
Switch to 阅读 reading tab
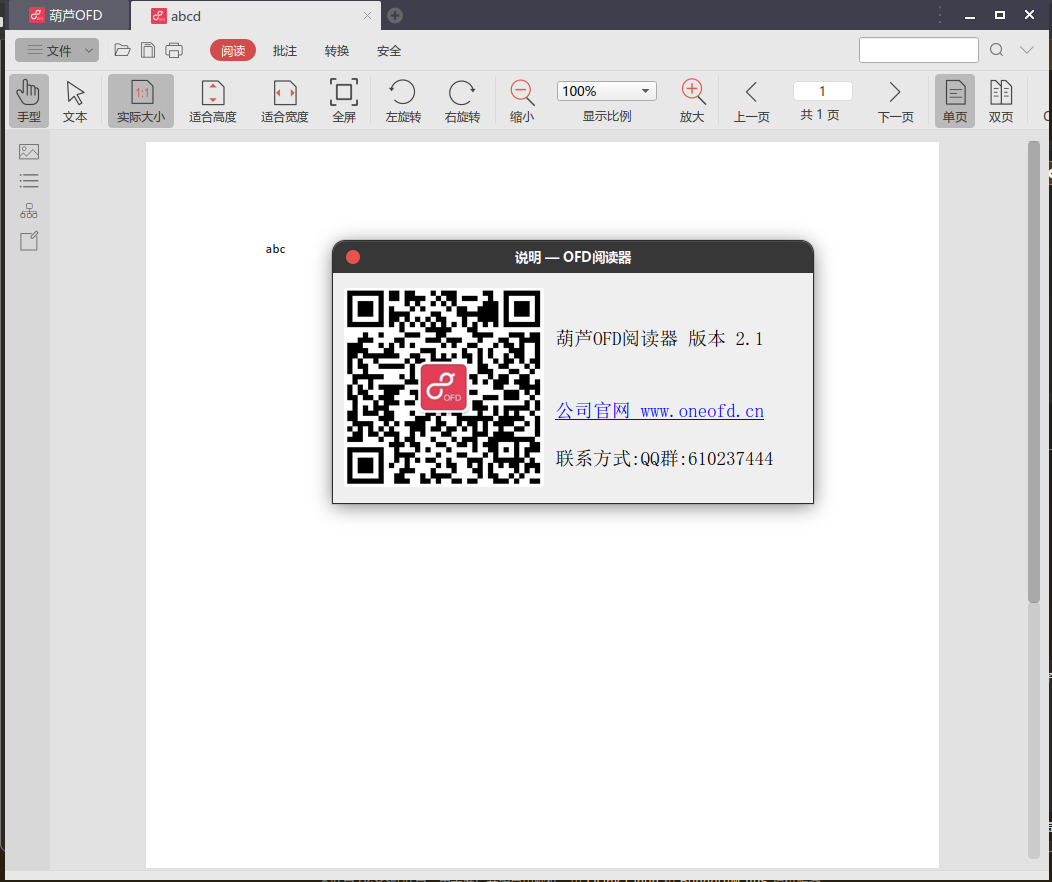tap(233, 51)
